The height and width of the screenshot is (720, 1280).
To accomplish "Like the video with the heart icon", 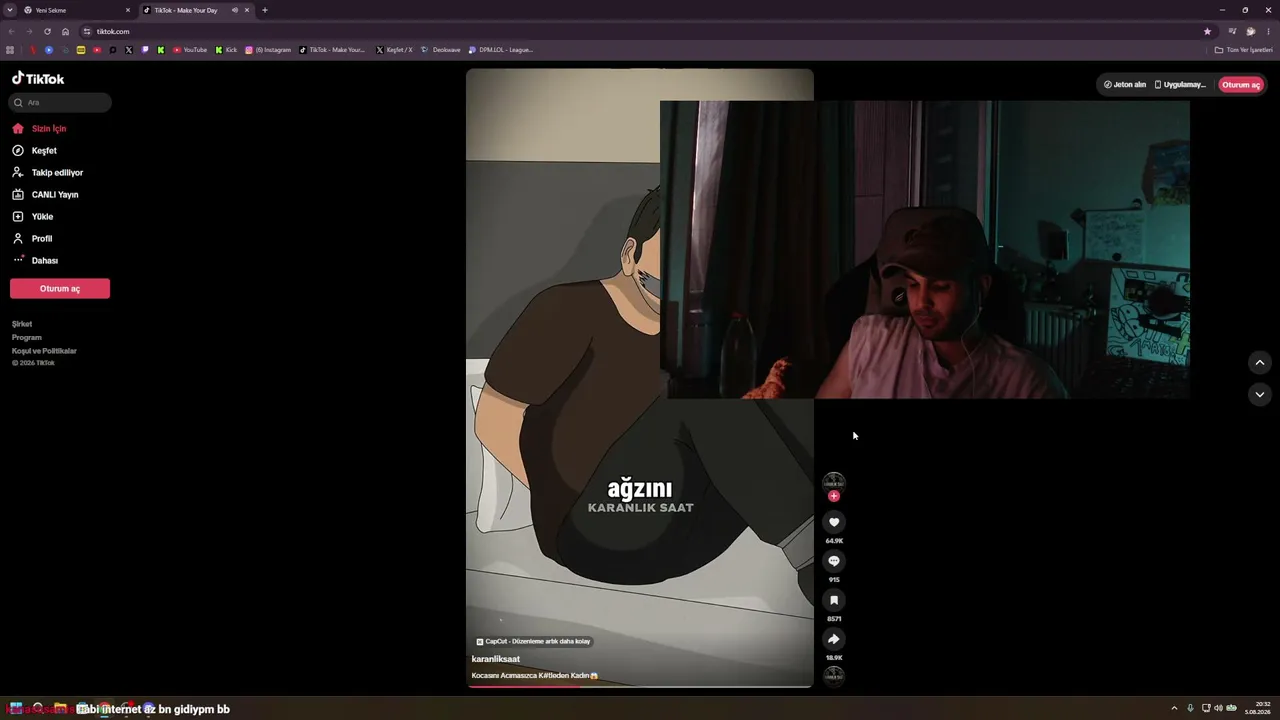I will [834, 522].
